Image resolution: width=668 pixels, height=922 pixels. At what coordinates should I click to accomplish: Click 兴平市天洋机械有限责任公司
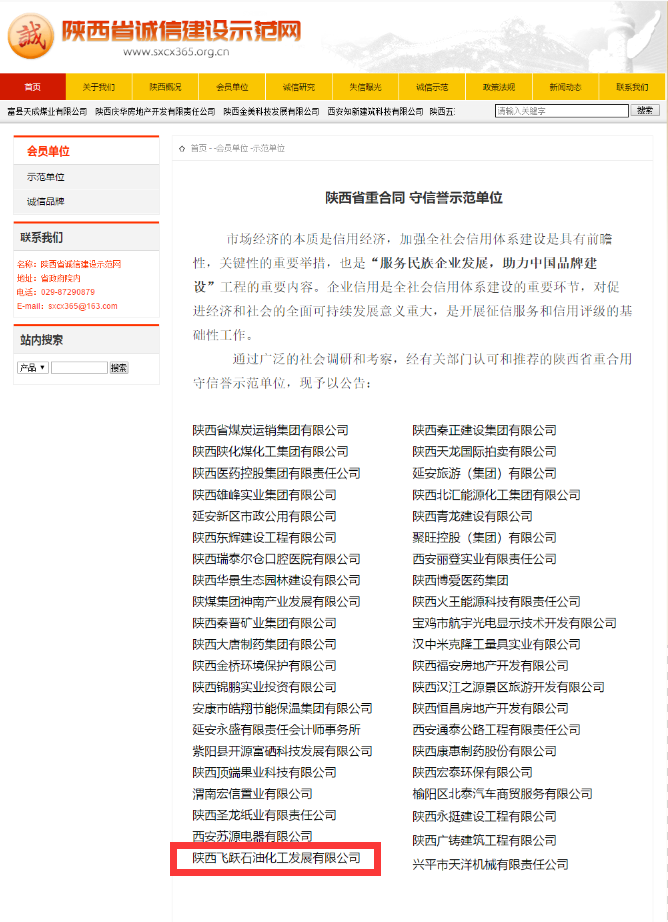(x=490, y=864)
